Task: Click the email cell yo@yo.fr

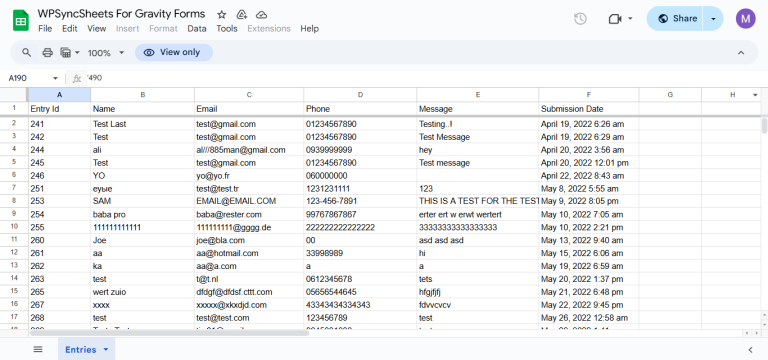Action: click(x=249, y=175)
